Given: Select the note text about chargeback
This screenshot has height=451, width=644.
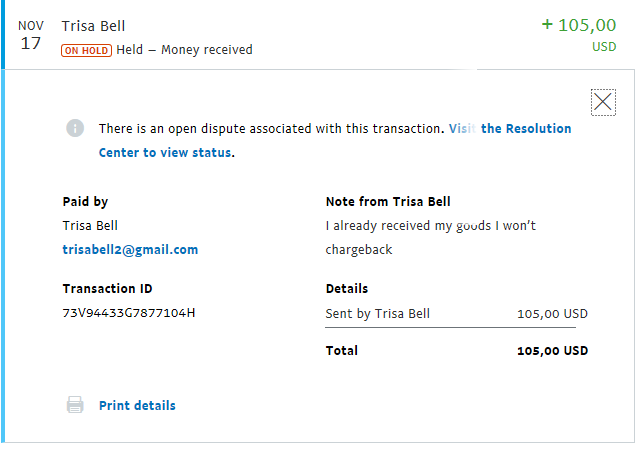Looking at the screenshot, I should point(430,237).
